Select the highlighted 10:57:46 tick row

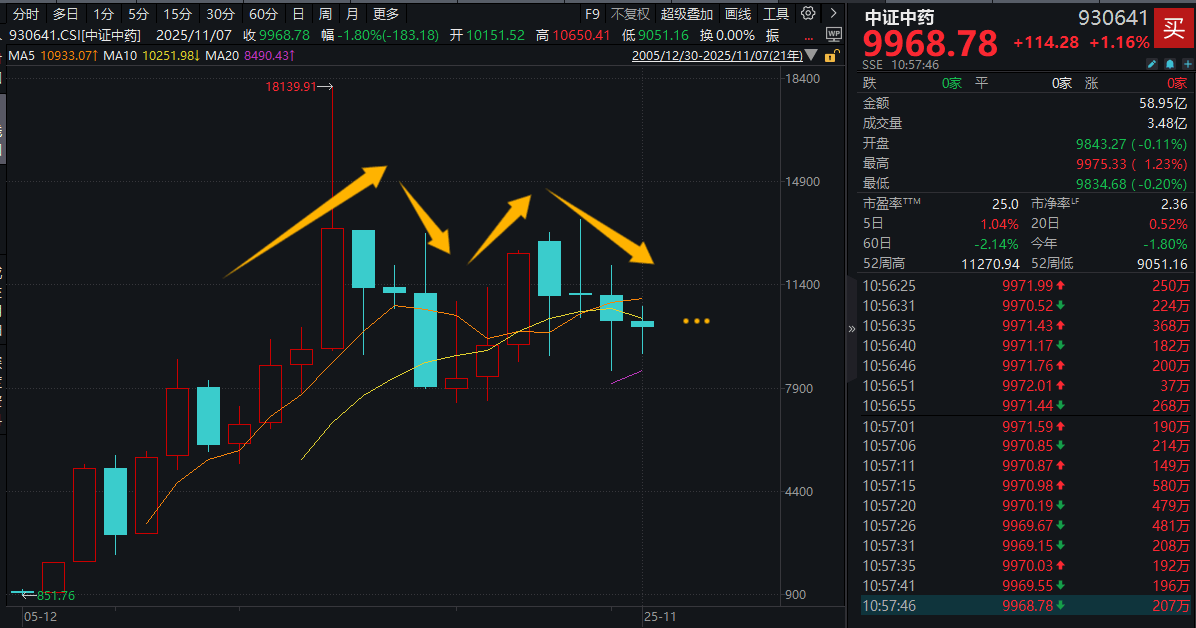[1025, 606]
